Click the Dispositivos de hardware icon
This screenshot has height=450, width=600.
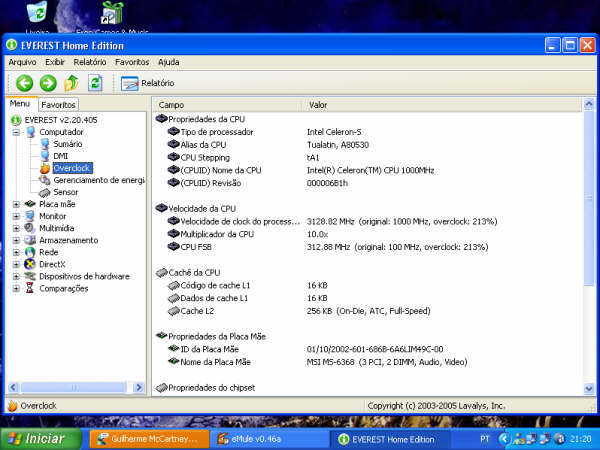(30, 276)
